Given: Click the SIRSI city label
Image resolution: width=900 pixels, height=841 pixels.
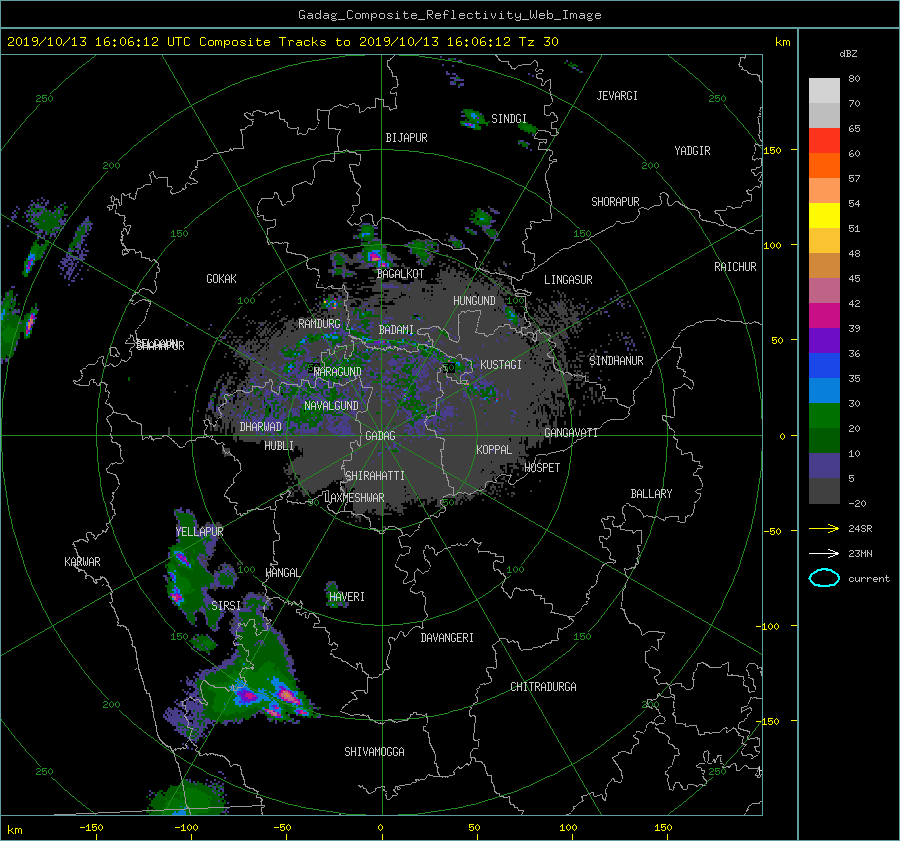Looking at the screenshot, I should point(226,606).
